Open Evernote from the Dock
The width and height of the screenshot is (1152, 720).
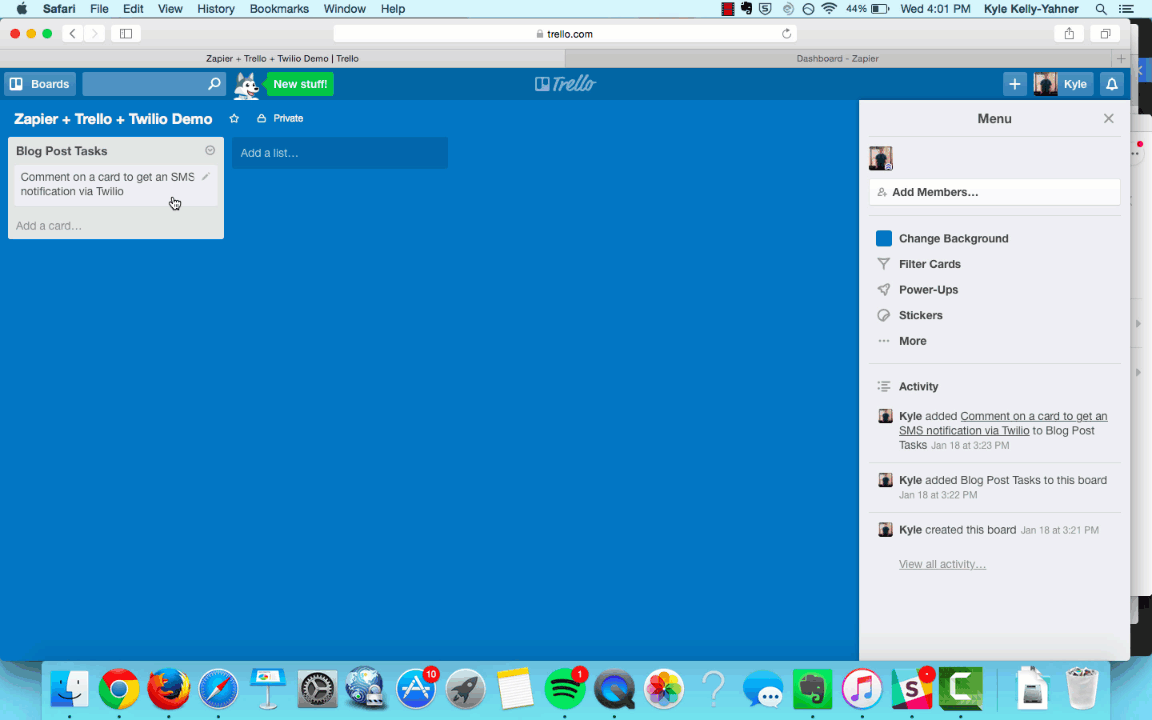click(x=812, y=689)
